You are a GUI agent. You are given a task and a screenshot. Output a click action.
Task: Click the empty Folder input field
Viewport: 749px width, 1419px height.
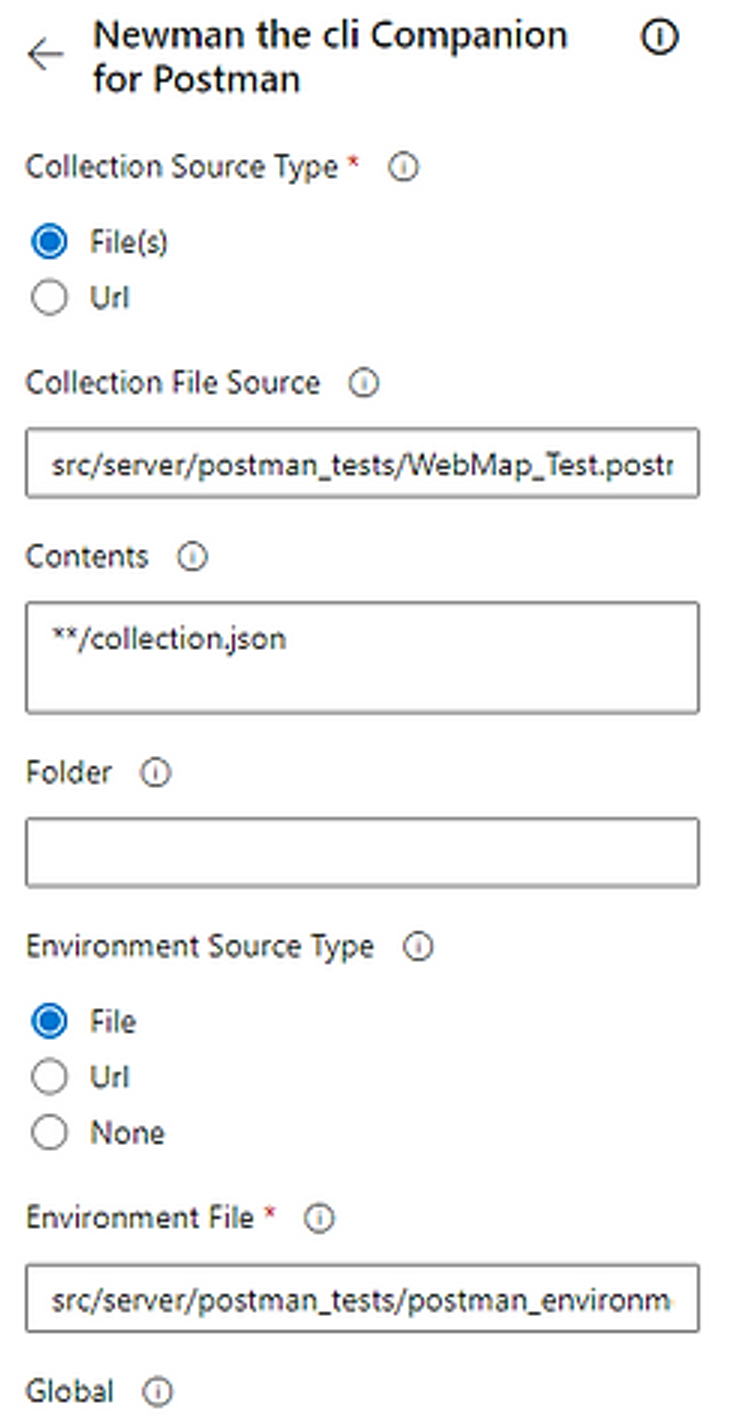point(362,852)
